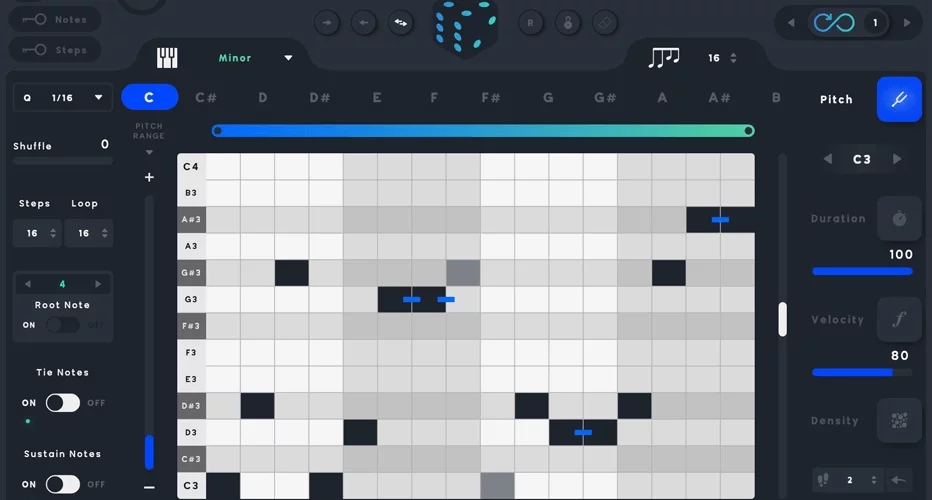This screenshot has height=500, width=932.
Task: Click the infinity loop icon
Action: pyautogui.click(x=833, y=23)
